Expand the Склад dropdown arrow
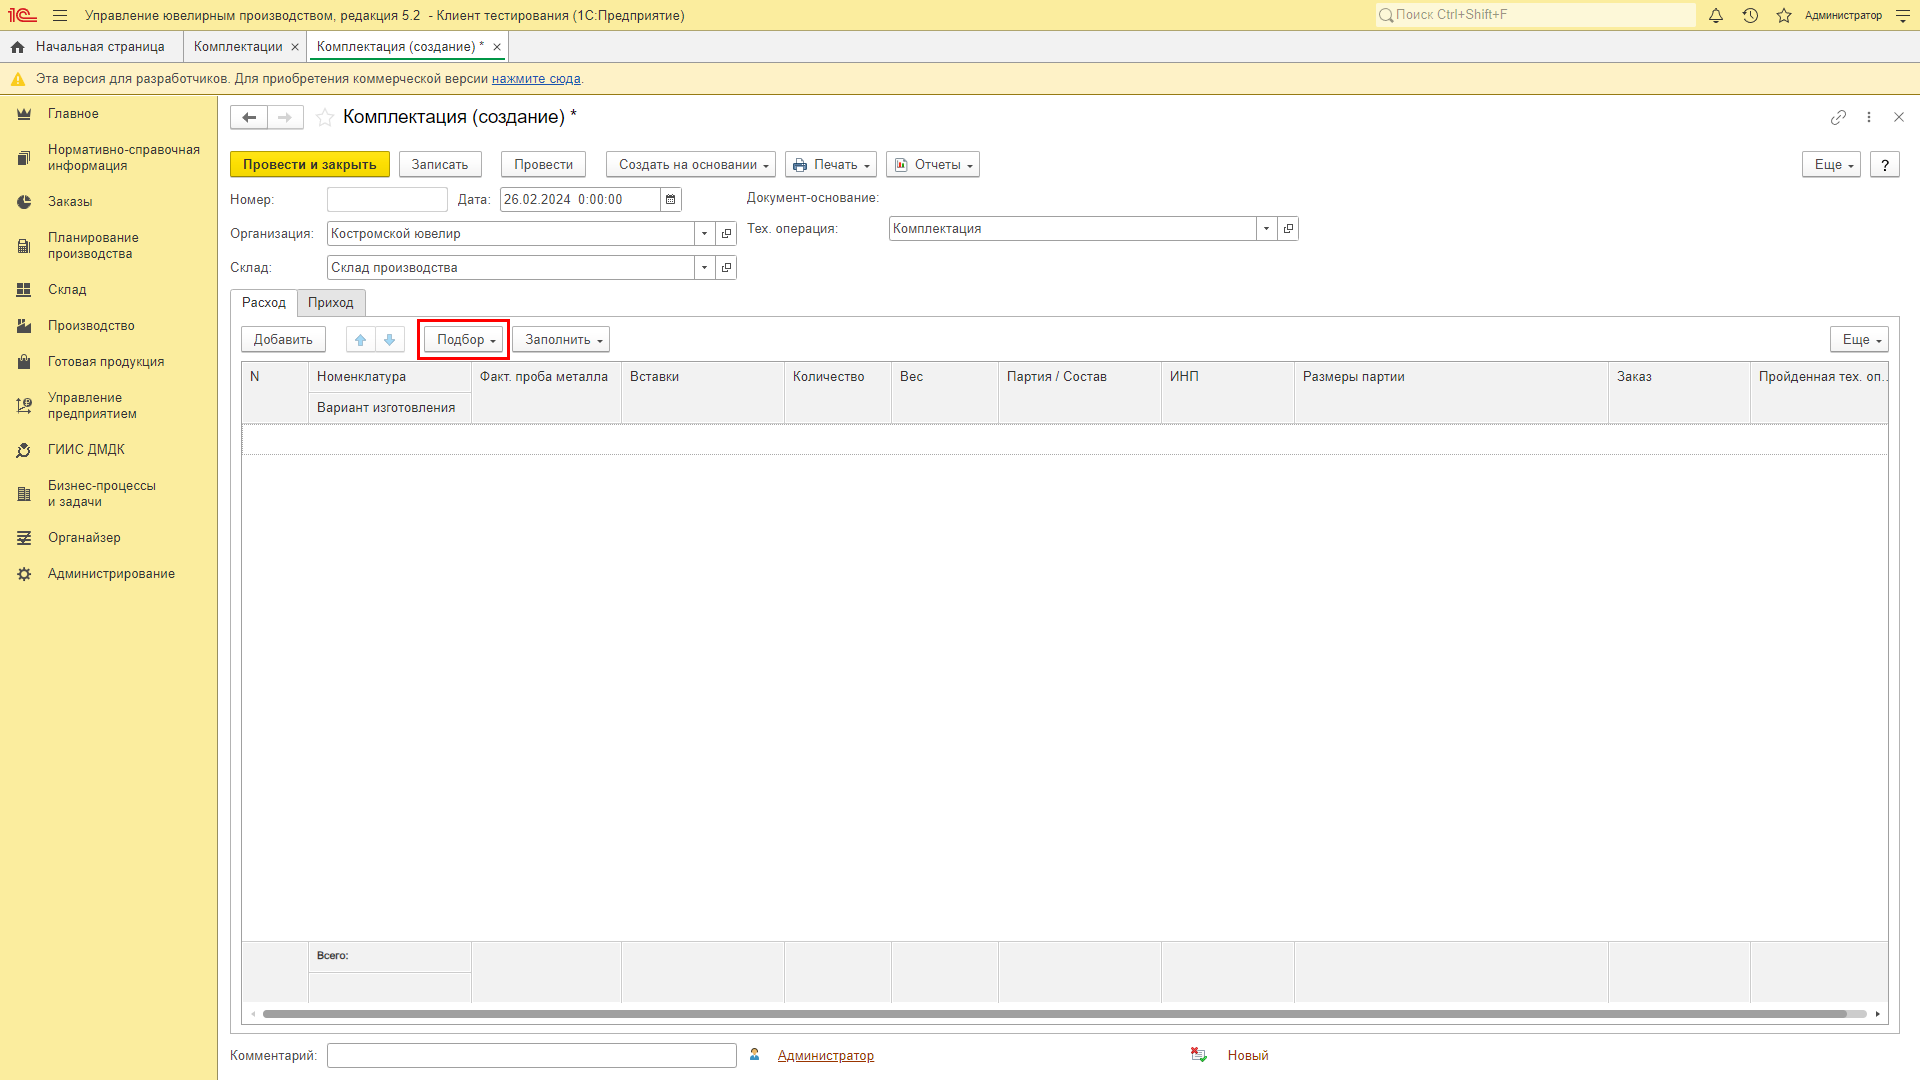This screenshot has width=1920, height=1080. coord(705,267)
